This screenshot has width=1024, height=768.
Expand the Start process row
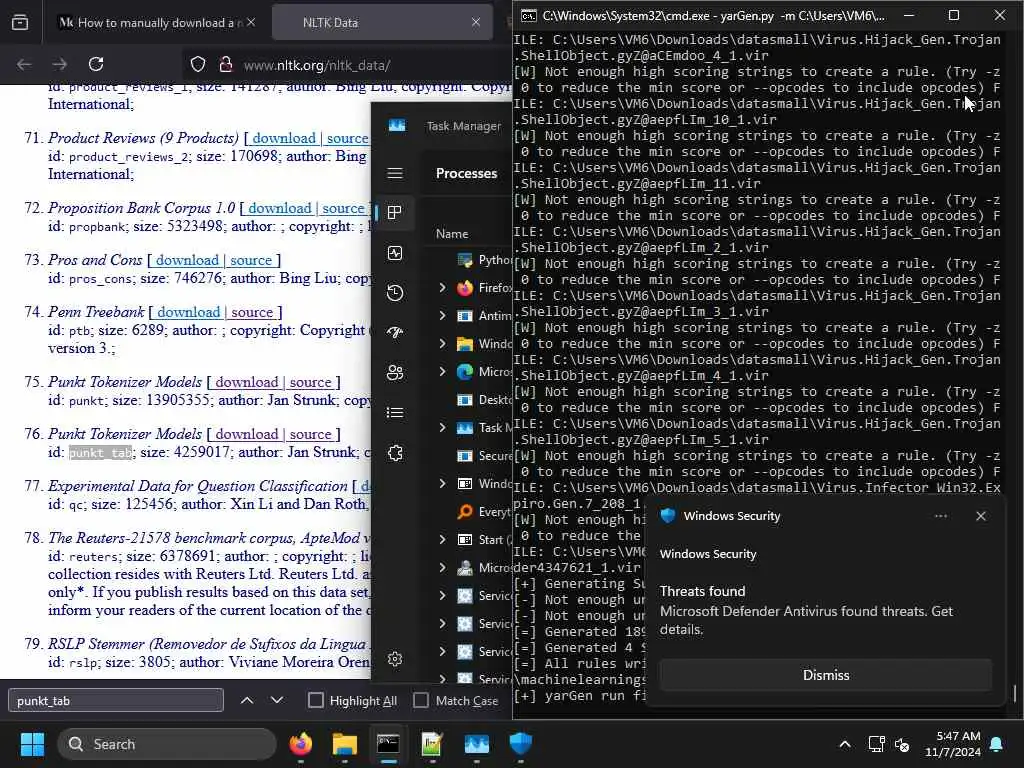[443, 539]
